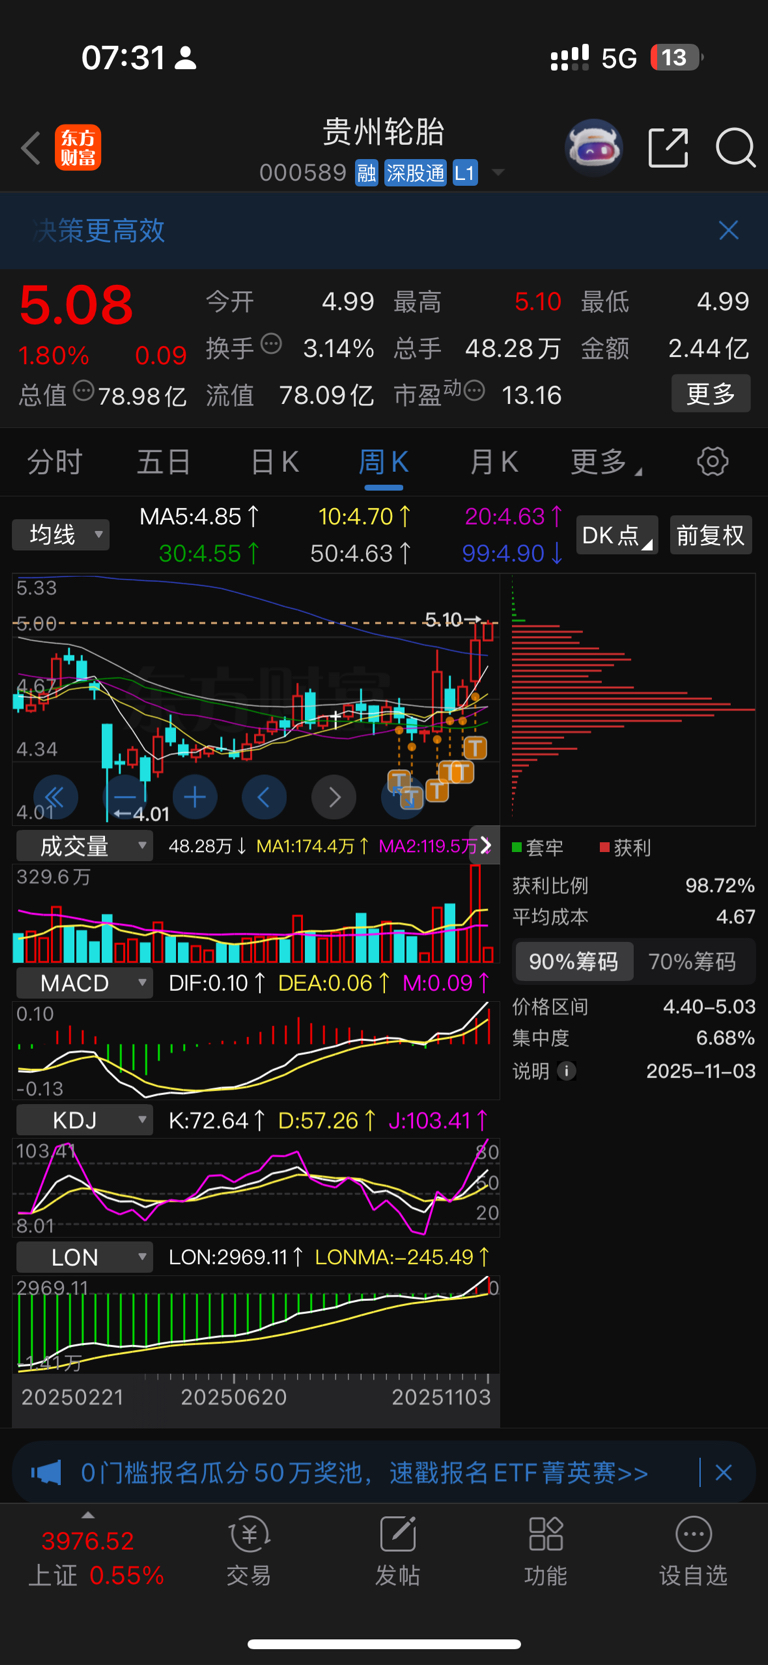Tap 深股通 tag
This screenshot has width=769, height=1665.
tap(415, 173)
